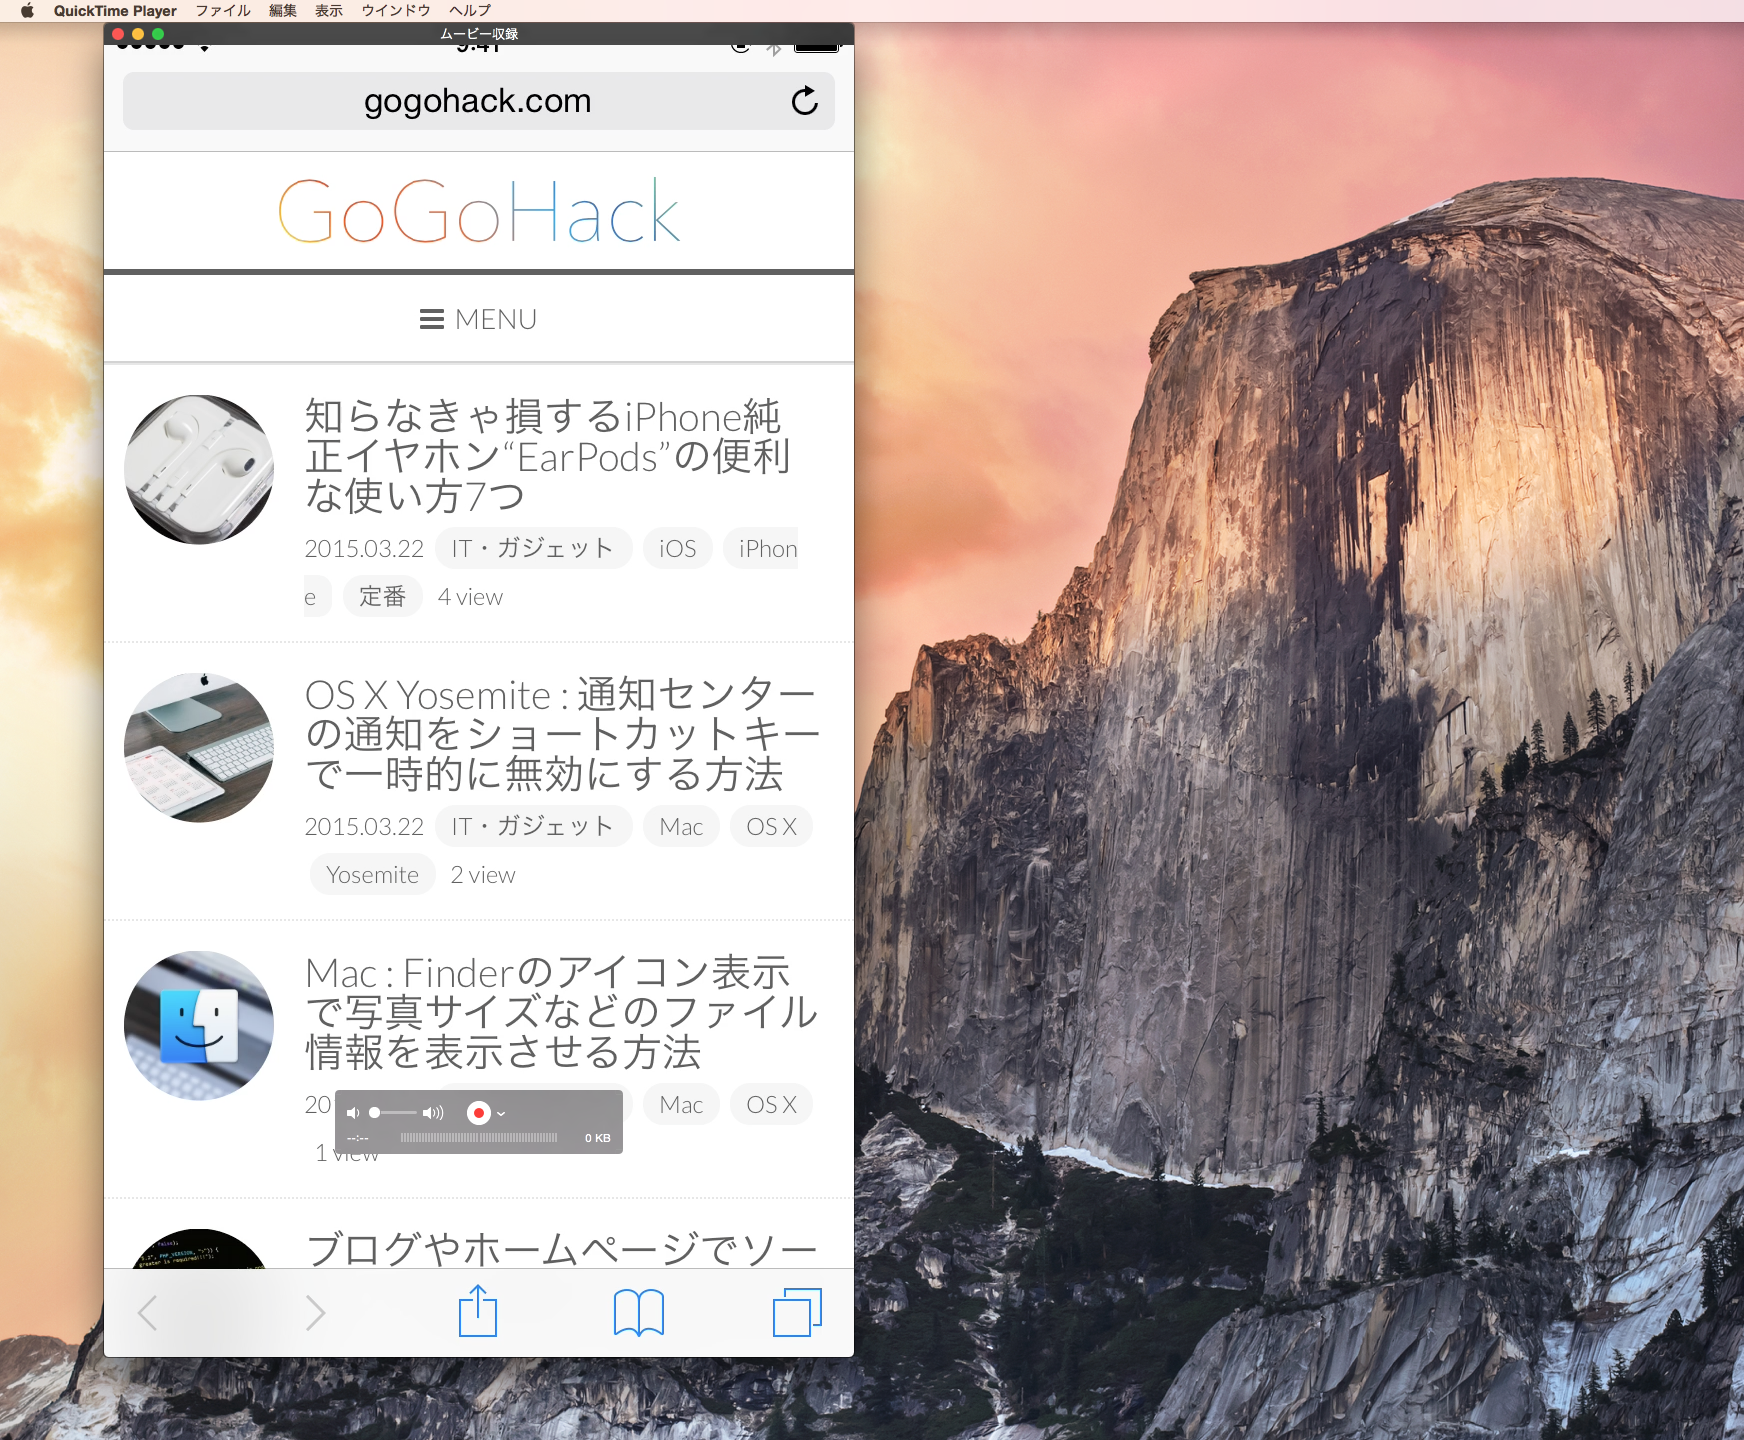Open the Finder icon article thumbnail
1744x1440 pixels.
199,1025
